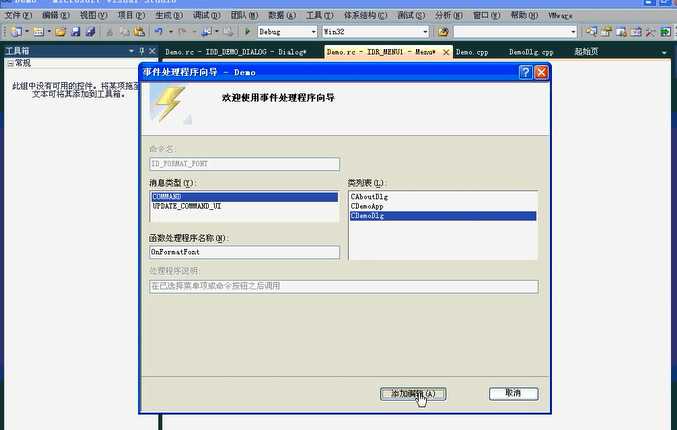Click the Copy toolbar icon
Image resolution: width=677 pixels, height=430 pixels.
tap(124, 32)
